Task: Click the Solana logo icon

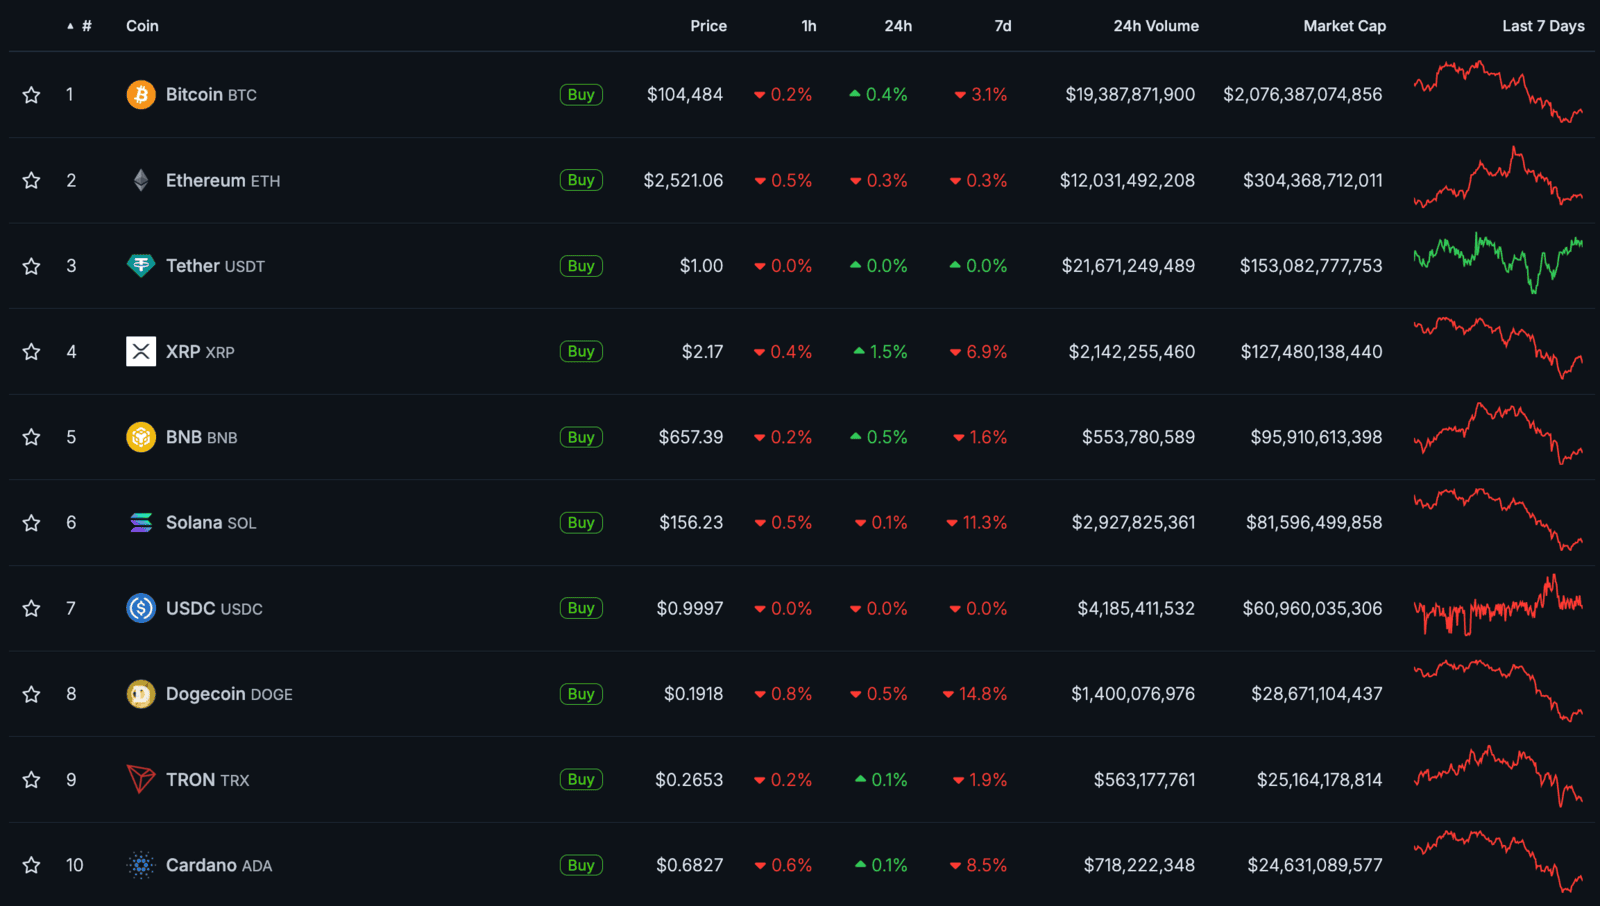Action: tap(141, 523)
